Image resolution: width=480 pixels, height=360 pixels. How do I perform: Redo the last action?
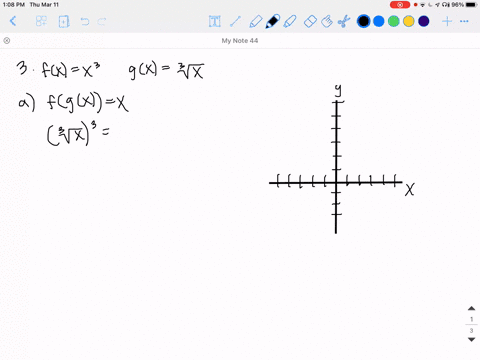click(x=102, y=22)
